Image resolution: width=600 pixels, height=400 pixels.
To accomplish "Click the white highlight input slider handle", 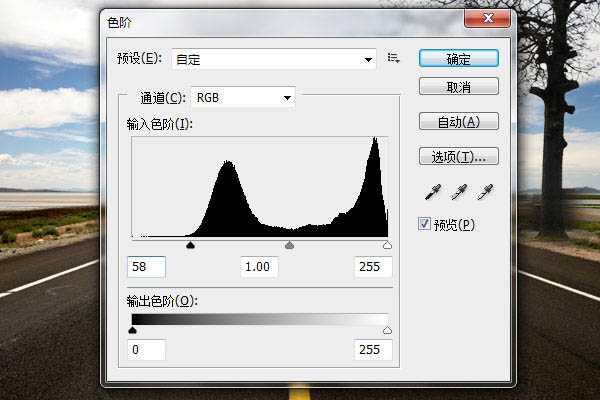I will point(388,244).
